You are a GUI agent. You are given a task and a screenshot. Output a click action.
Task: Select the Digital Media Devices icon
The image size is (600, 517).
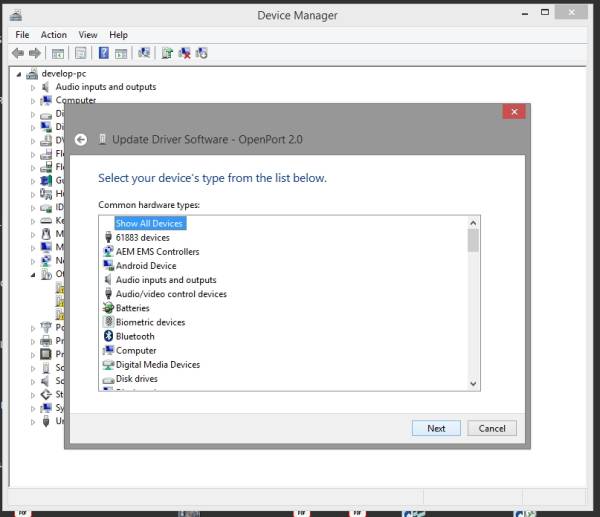click(x=108, y=364)
